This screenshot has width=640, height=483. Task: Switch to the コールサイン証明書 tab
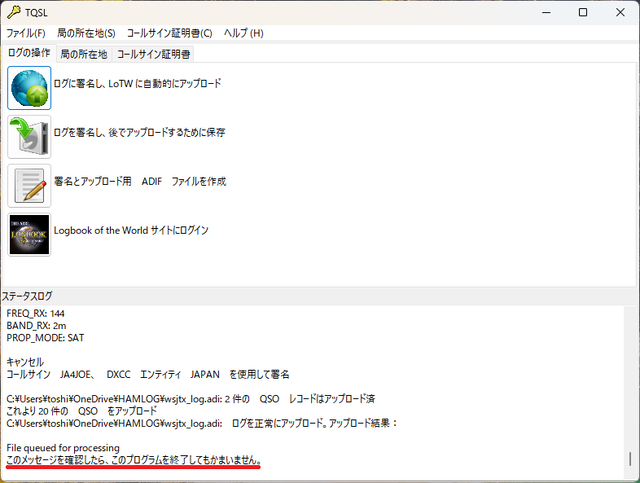tap(153, 54)
